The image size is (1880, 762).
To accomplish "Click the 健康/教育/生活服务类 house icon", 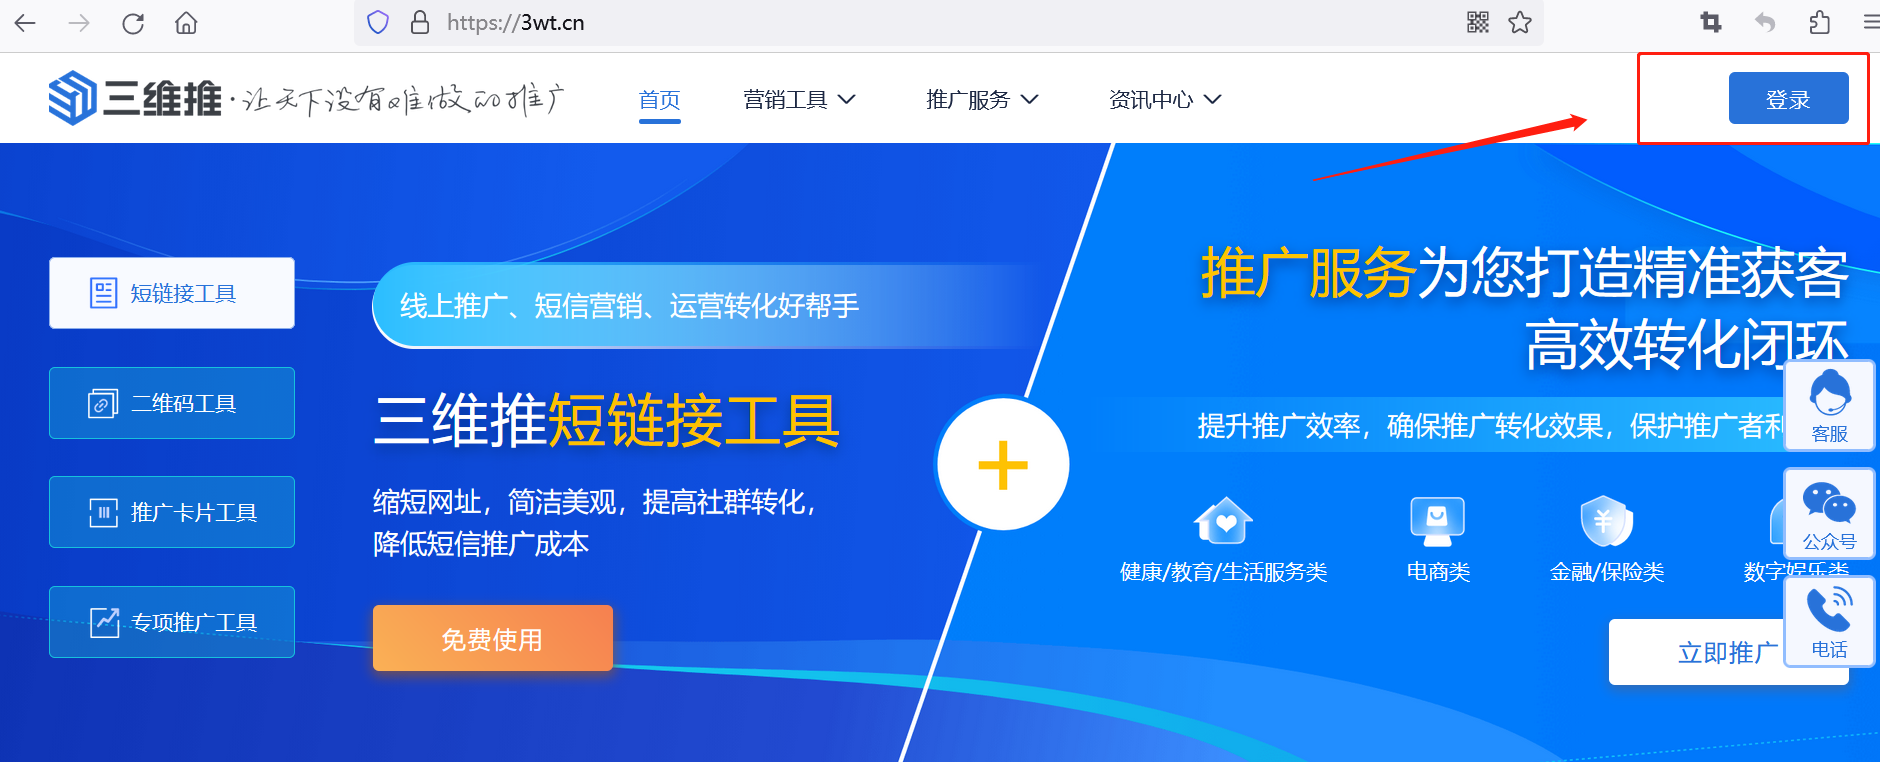I will pos(1223,521).
